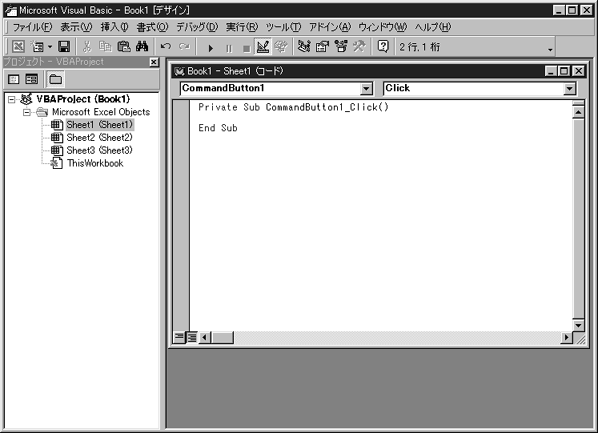Click the Redo arrow icon

pos(184,47)
